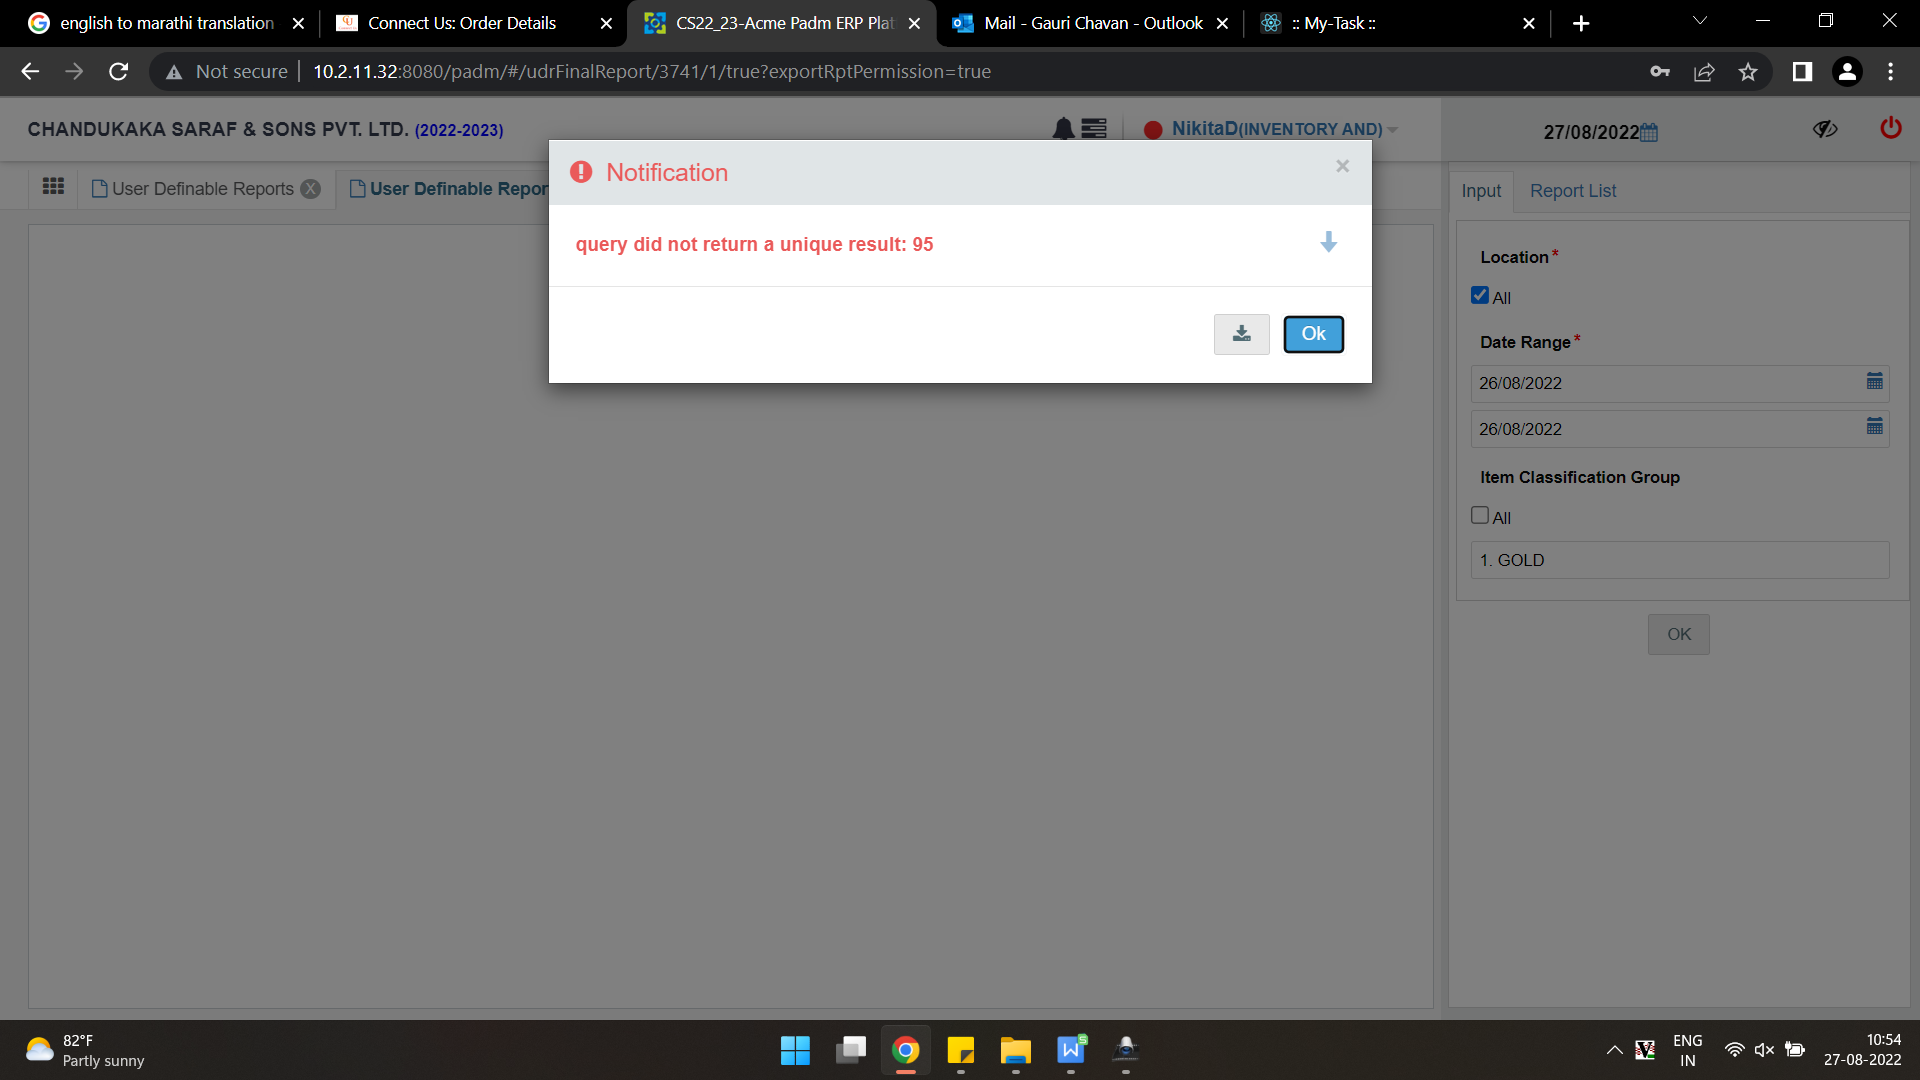Open calendar for the second Date Range field

1875,426
